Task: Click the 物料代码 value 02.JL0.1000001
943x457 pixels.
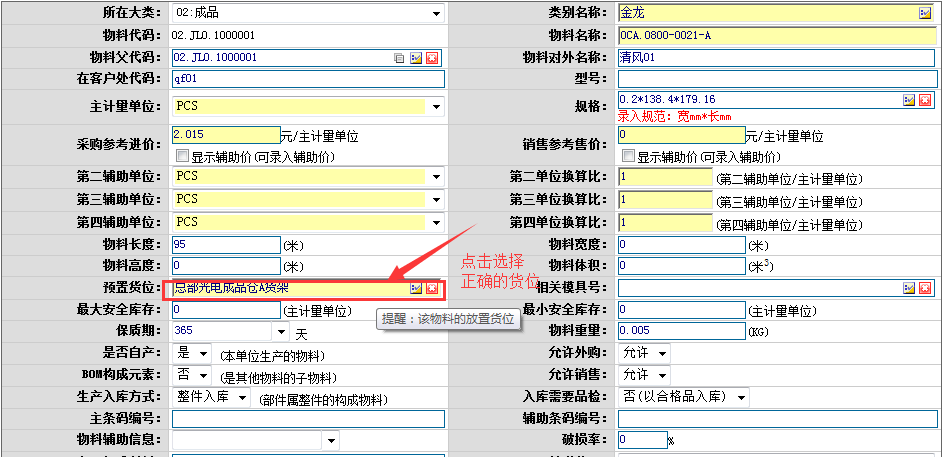Action: [x=213, y=35]
